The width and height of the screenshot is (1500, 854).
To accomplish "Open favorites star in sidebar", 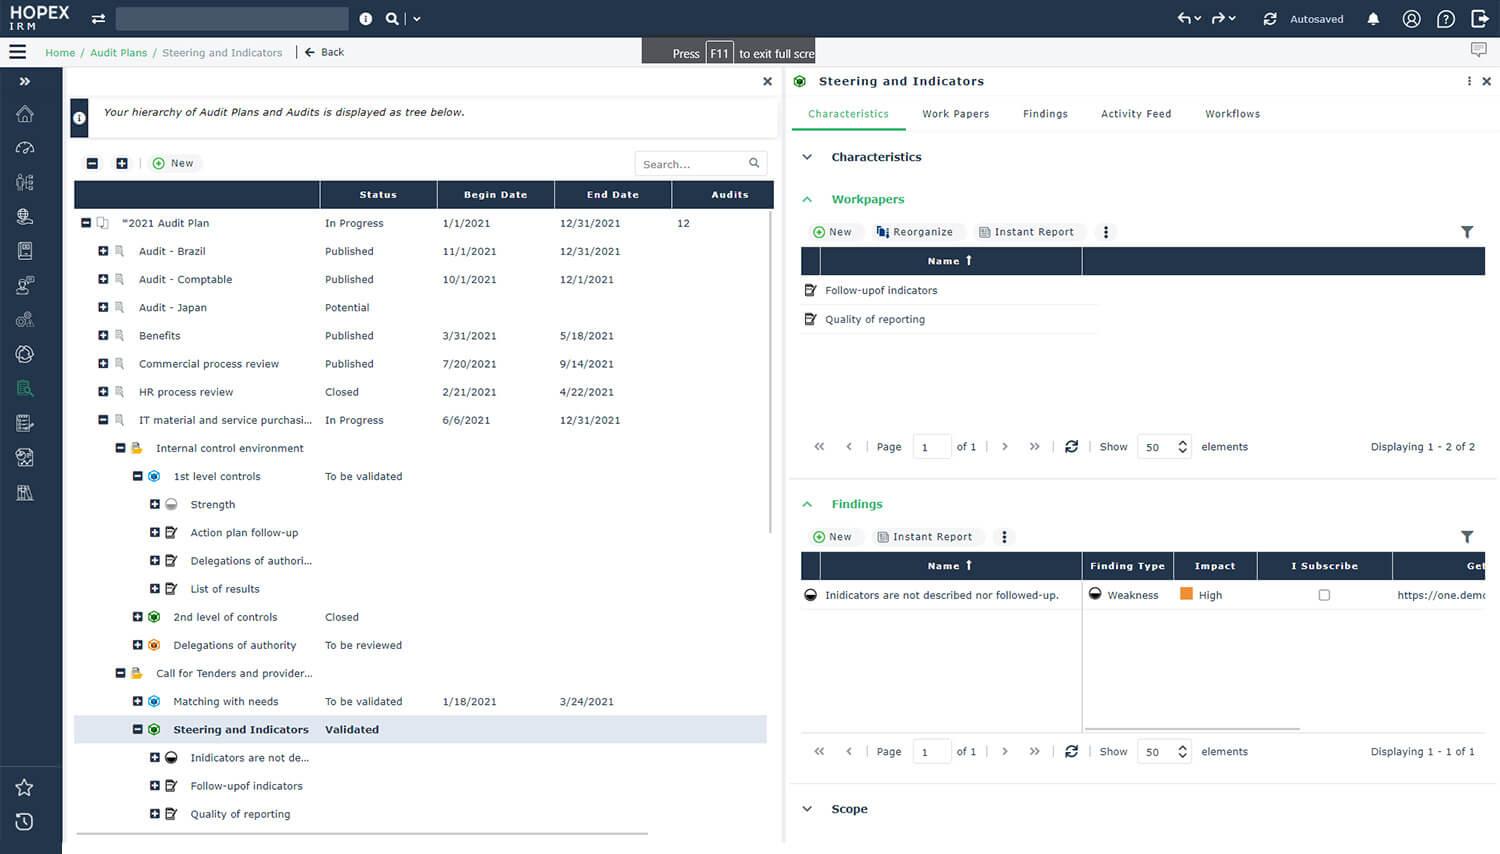I will [25, 788].
